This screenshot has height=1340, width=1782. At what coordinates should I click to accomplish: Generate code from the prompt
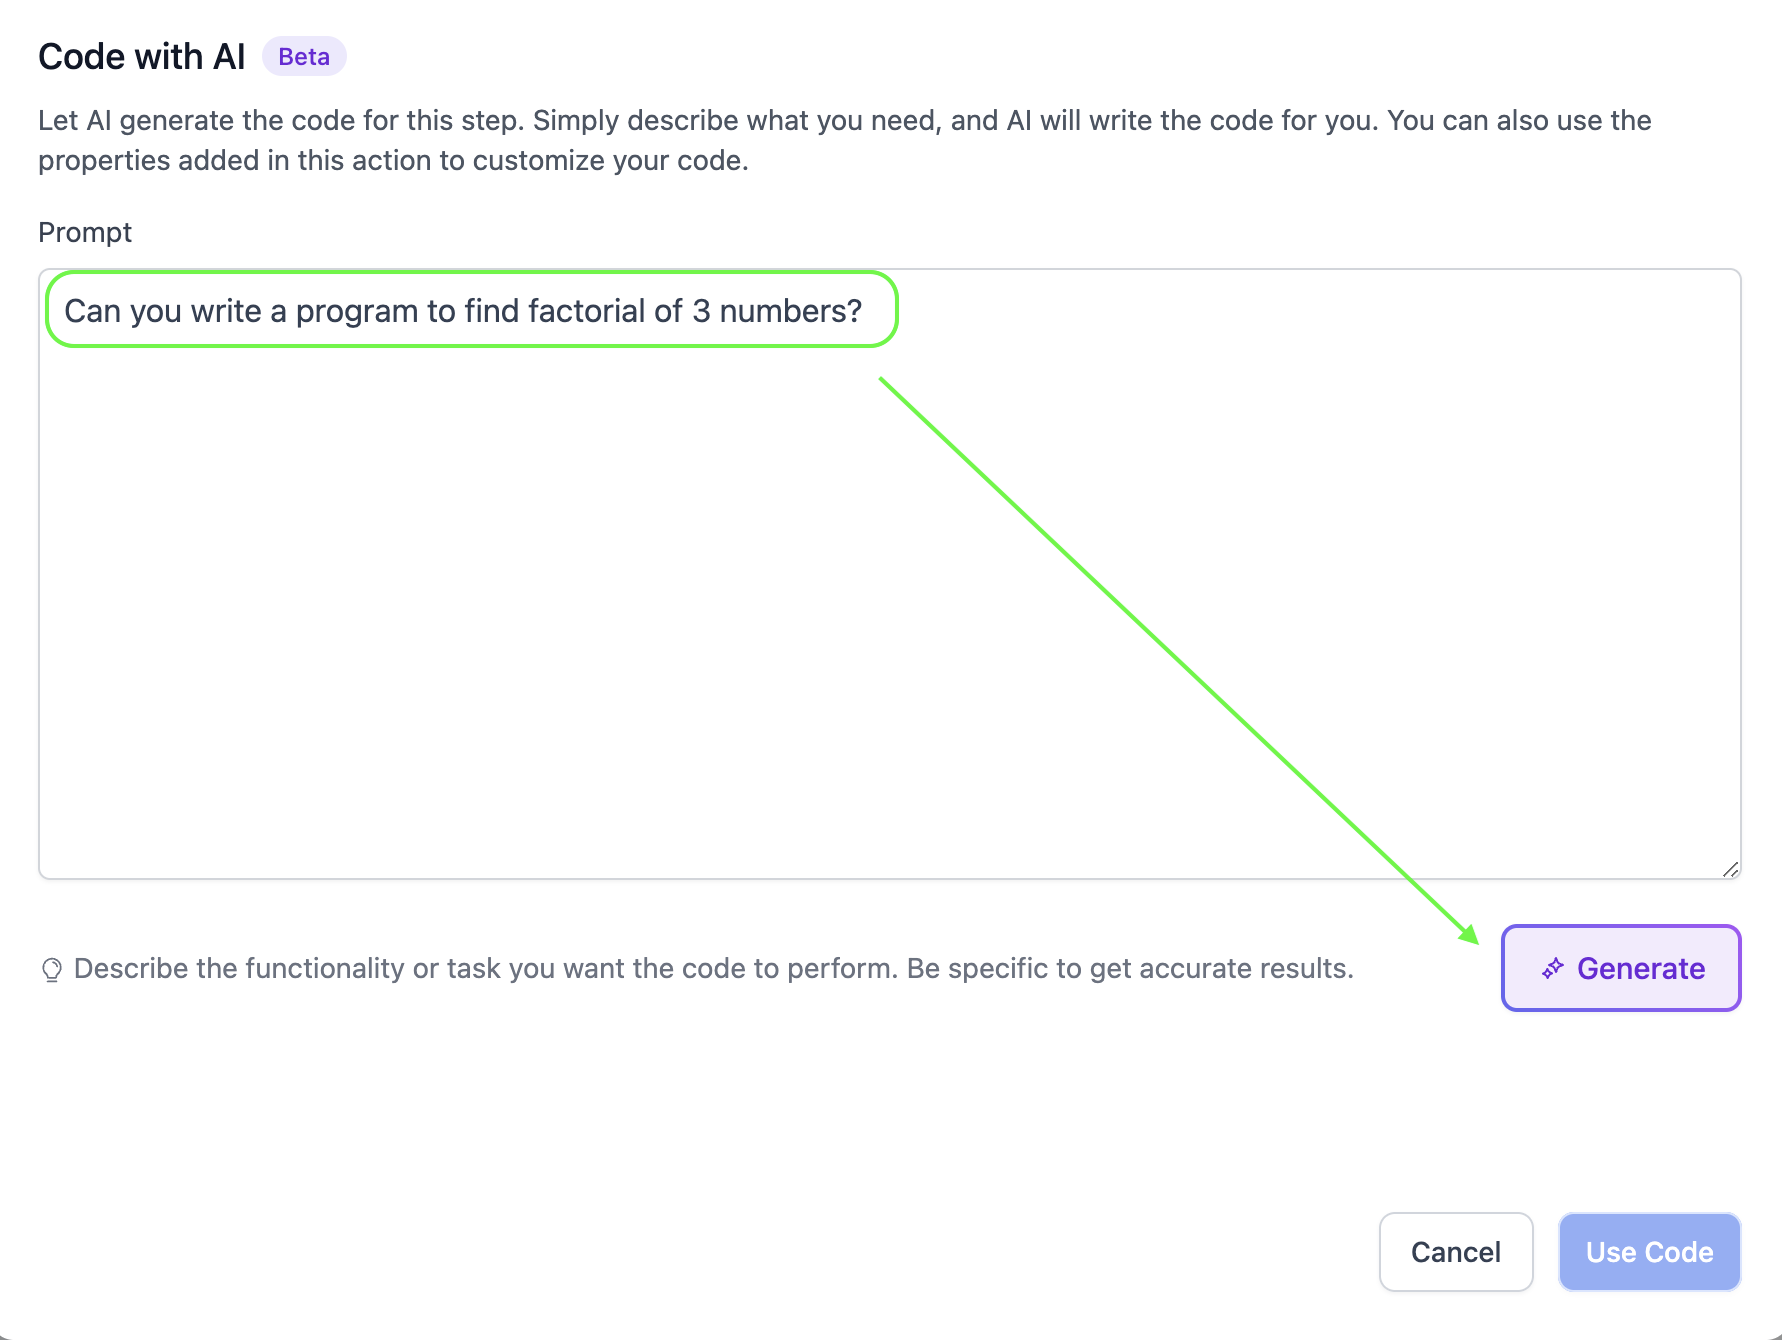pos(1621,968)
